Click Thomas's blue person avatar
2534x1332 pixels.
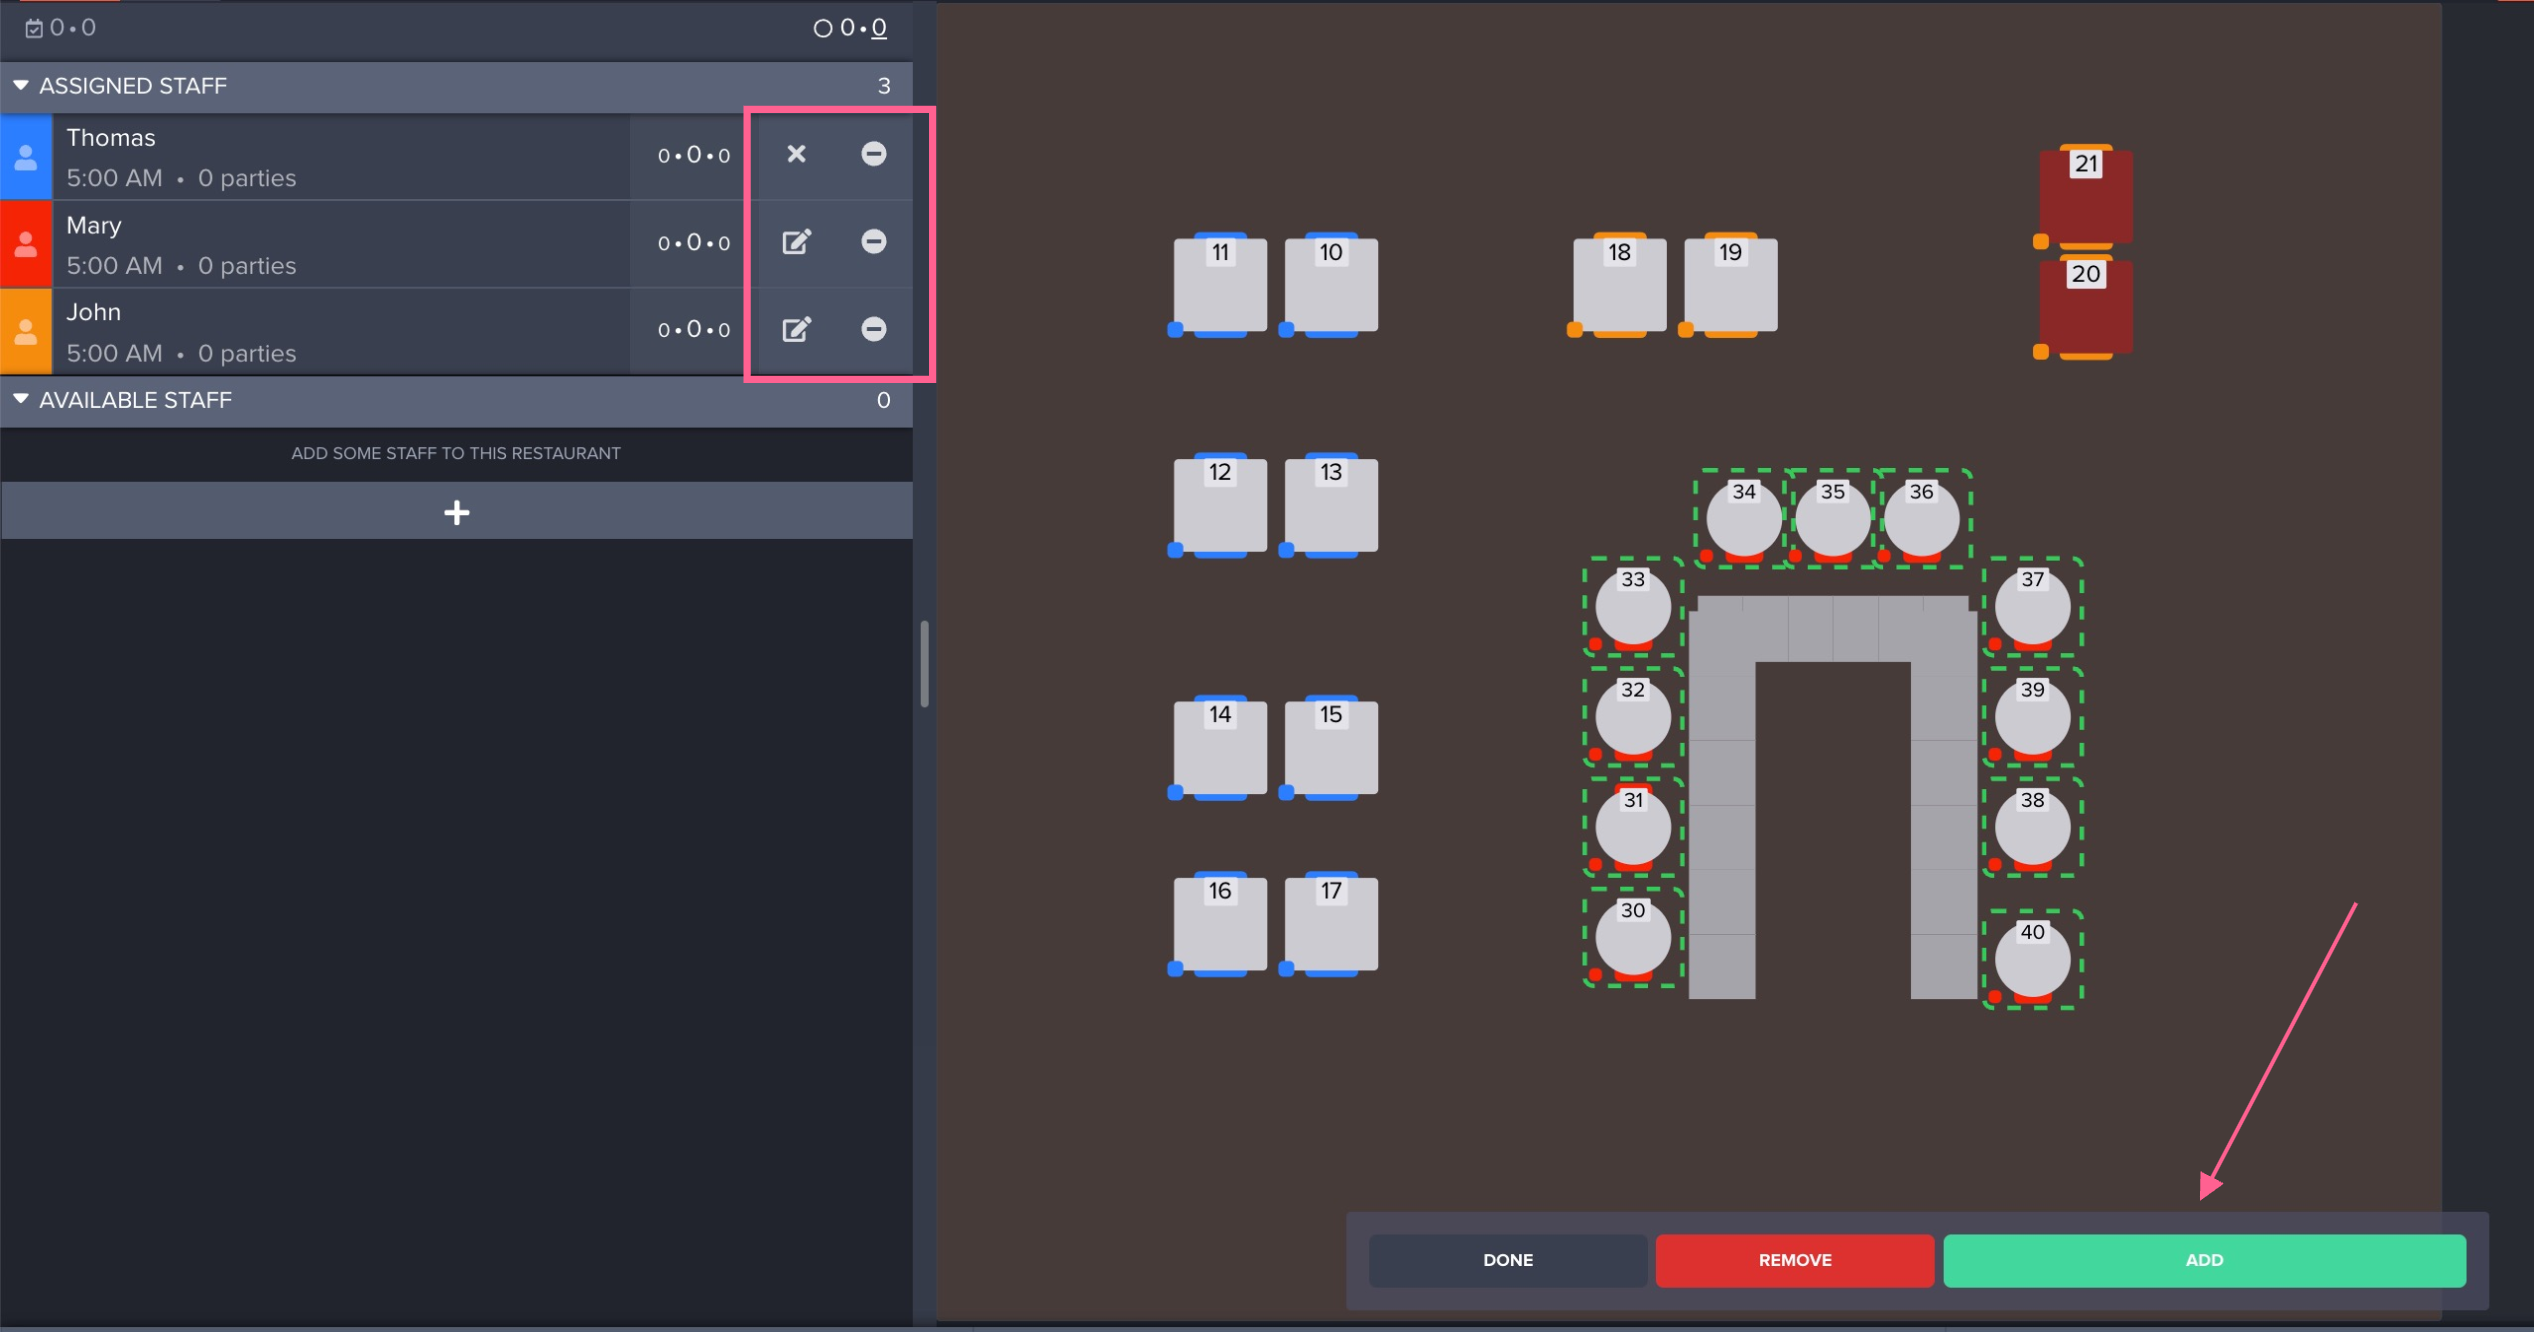click(x=26, y=157)
